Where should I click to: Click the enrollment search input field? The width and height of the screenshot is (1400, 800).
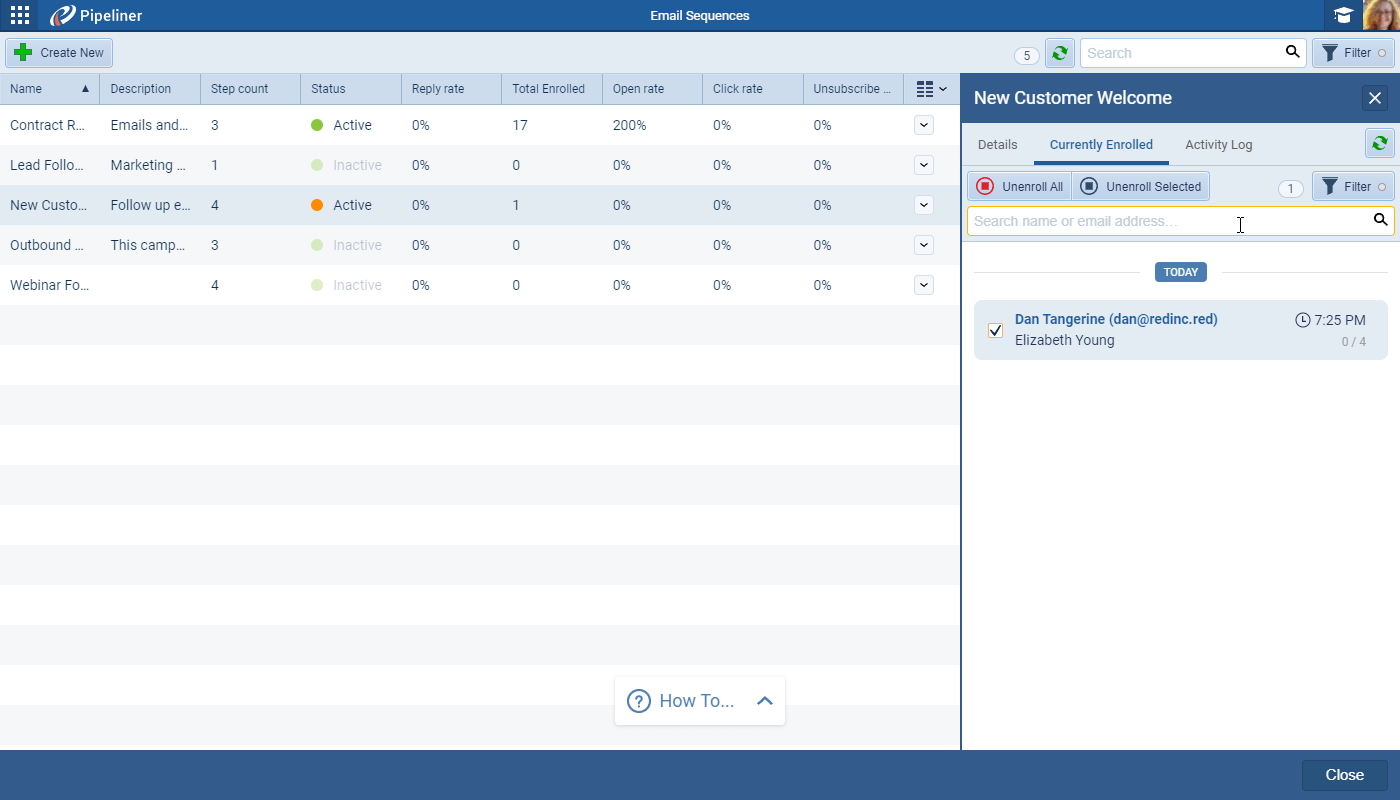tap(1150, 221)
